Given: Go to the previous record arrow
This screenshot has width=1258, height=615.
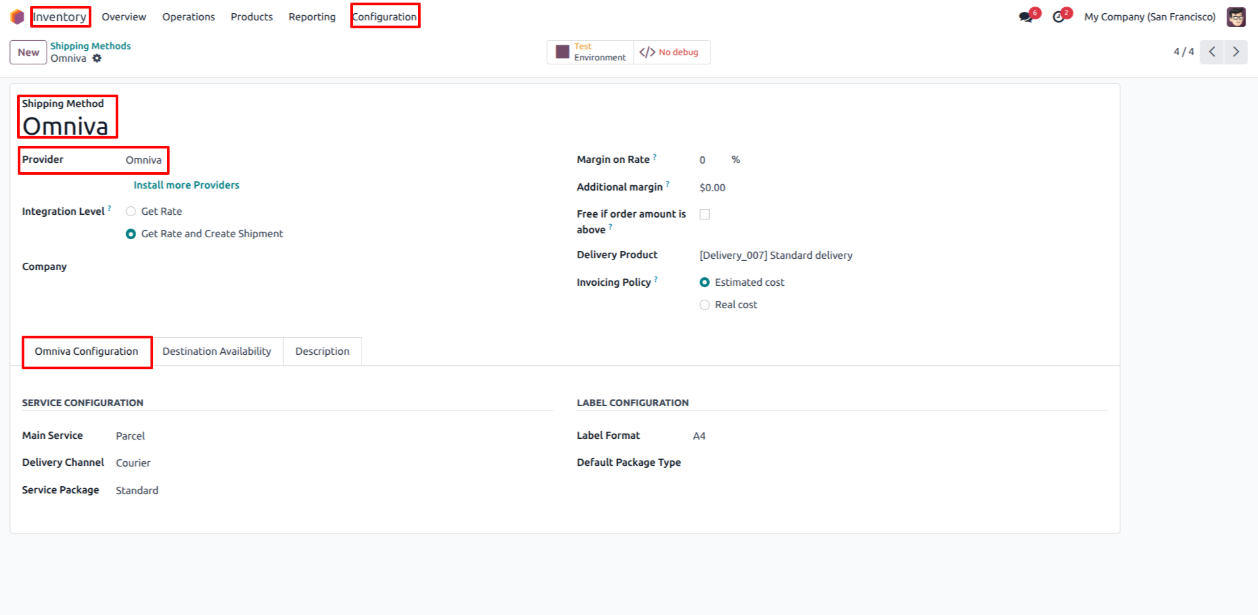Looking at the screenshot, I should pos(1212,52).
